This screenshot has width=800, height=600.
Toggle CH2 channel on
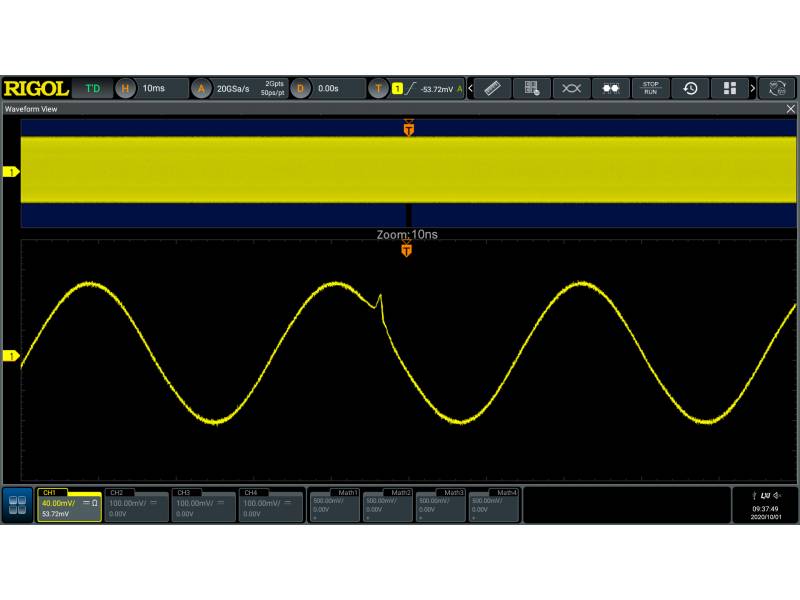[135, 505]
